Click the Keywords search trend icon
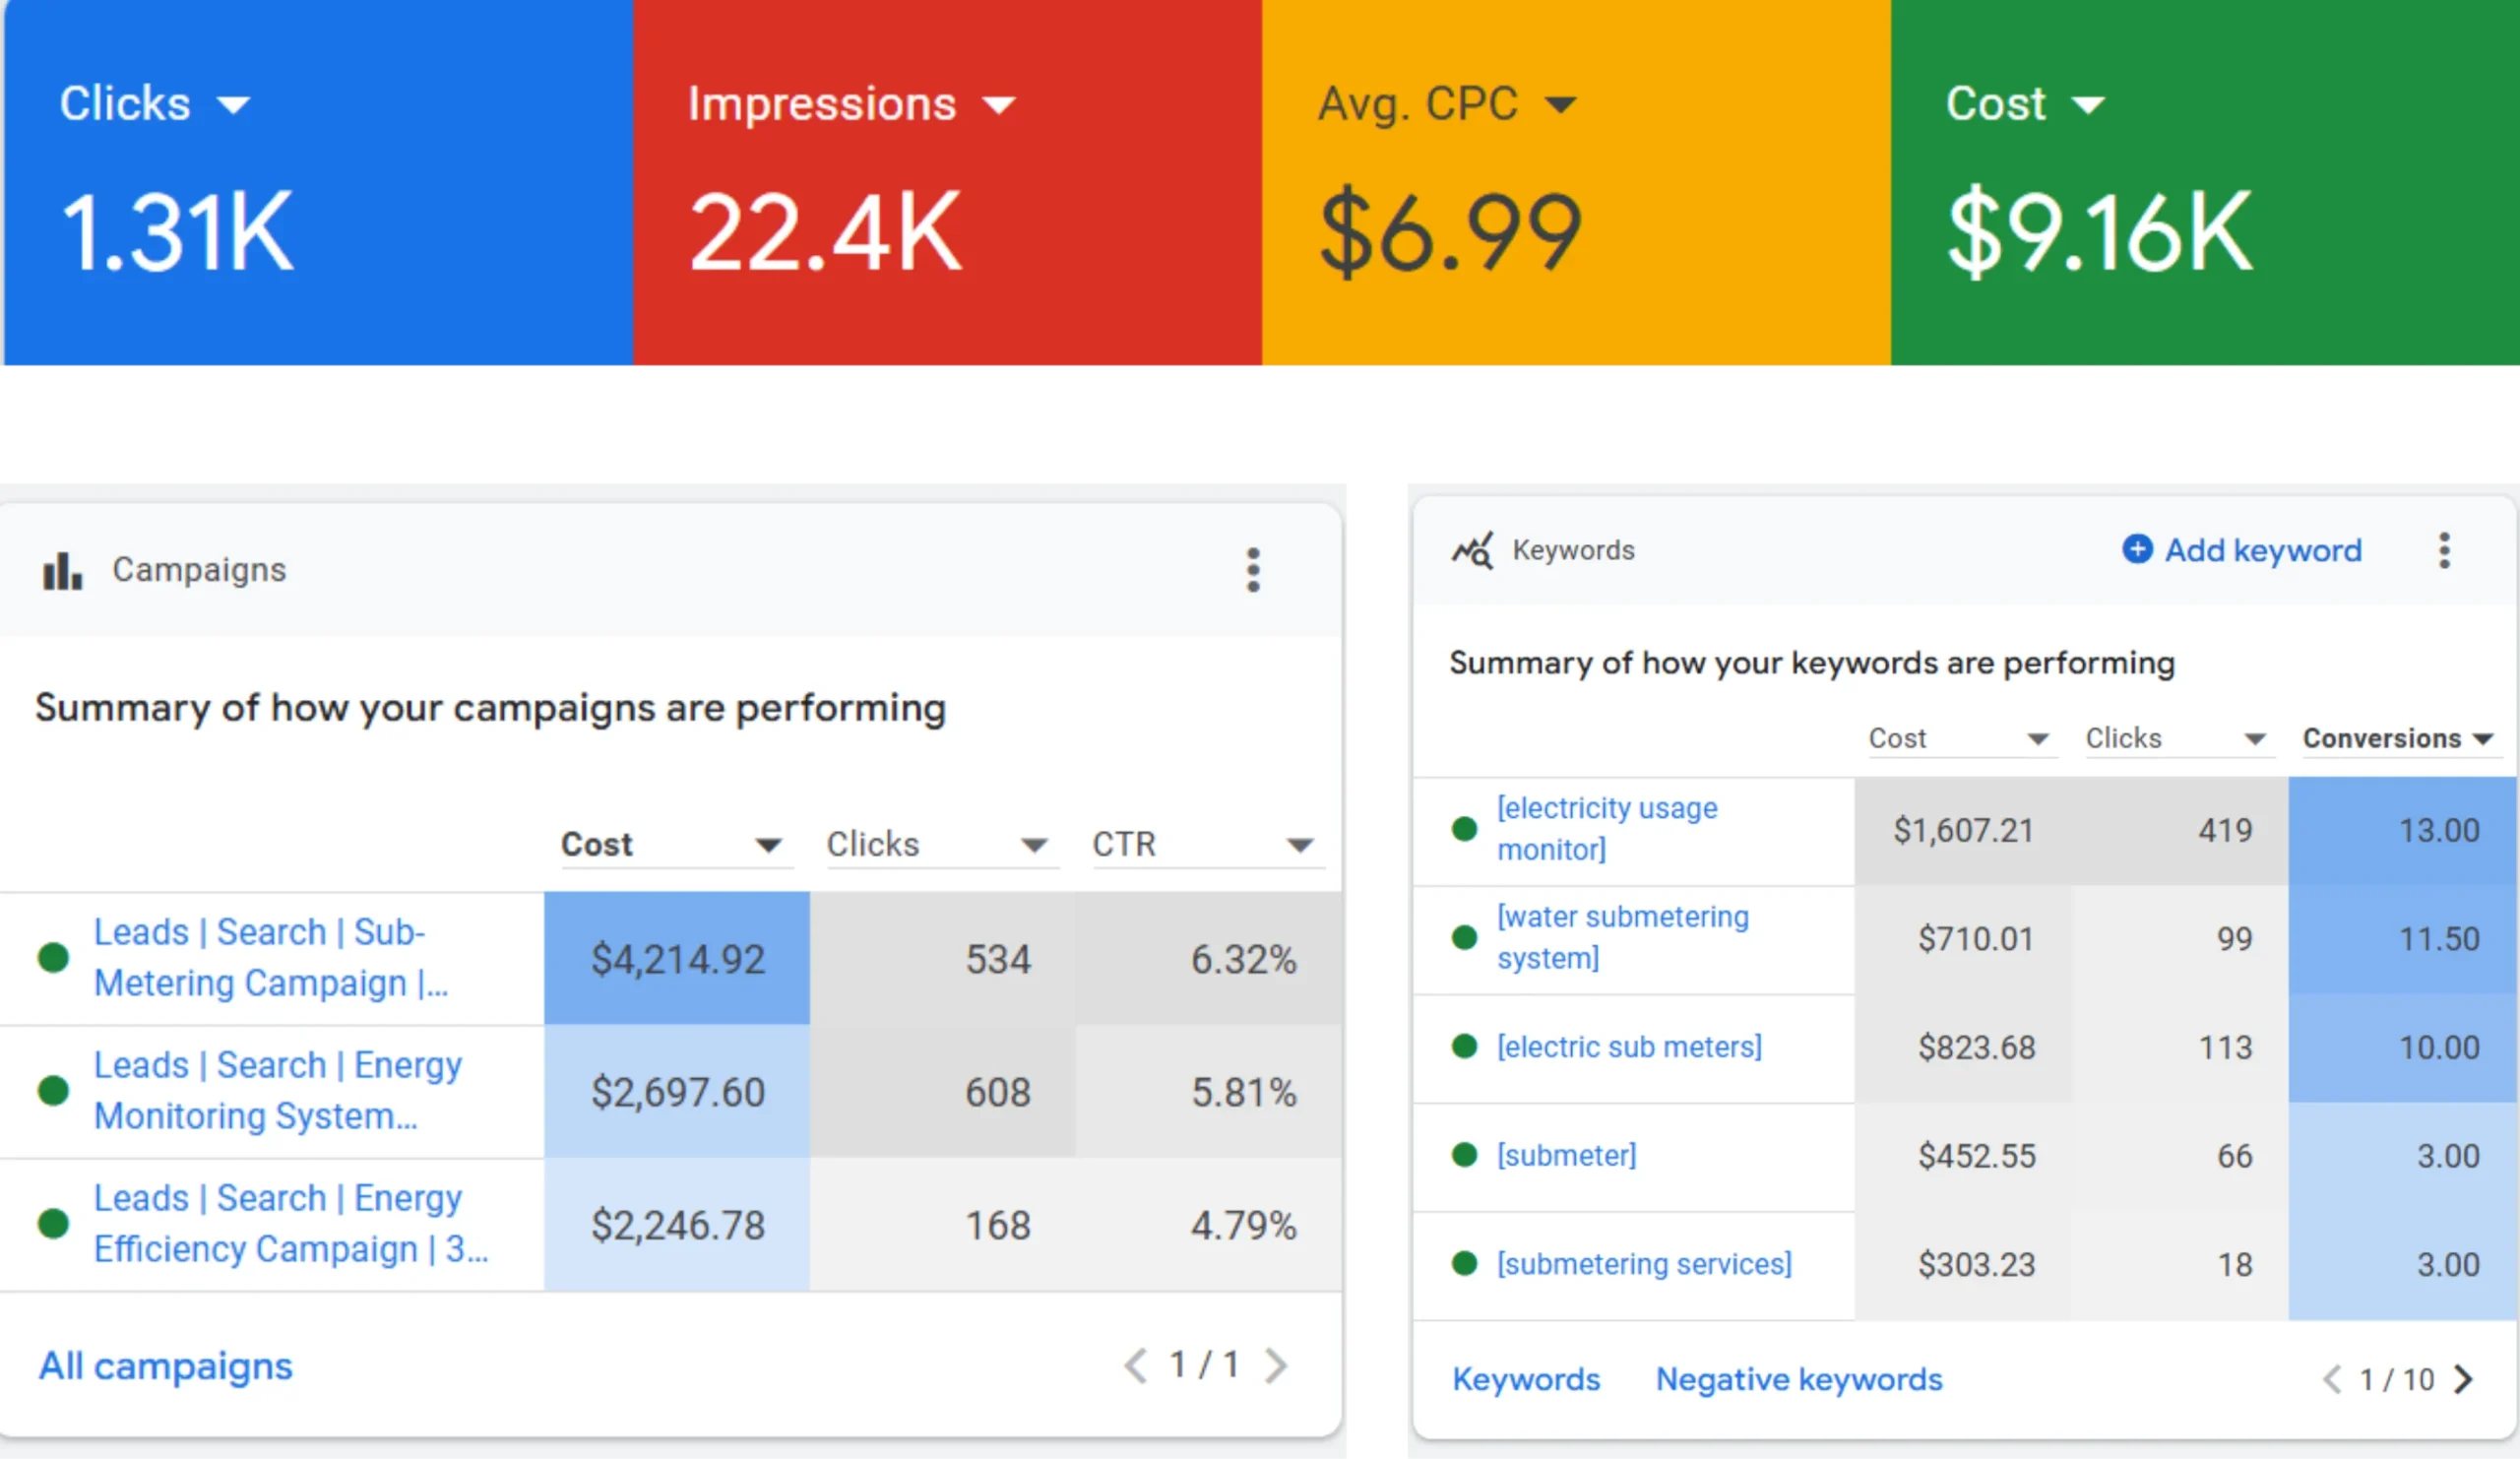The height and width of the screenshot is (1459, 2520). pyautogui.click(x=1472, y=551)
